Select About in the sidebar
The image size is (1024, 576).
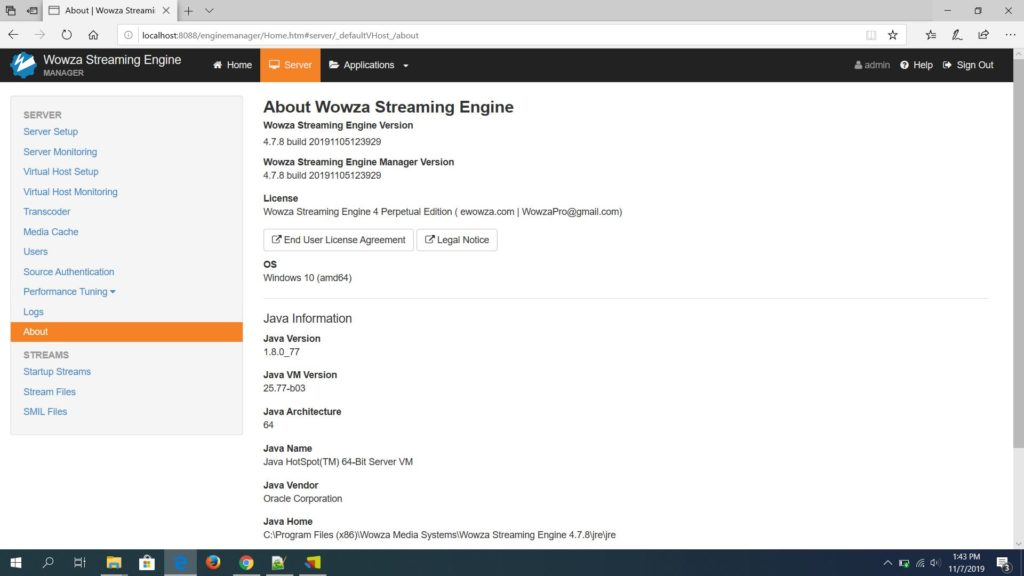(x=127, y=332)
